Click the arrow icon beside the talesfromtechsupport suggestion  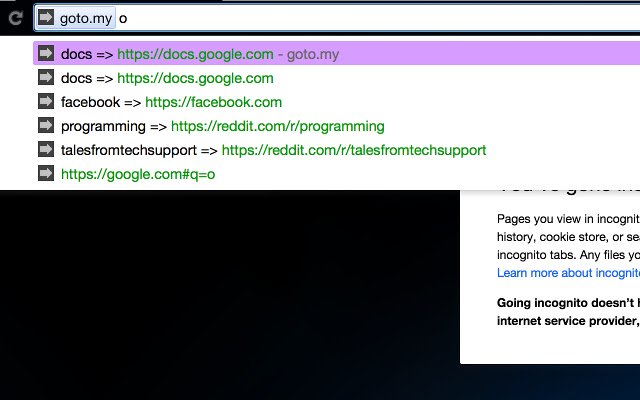pyautogui.click(x=46, y=149)
